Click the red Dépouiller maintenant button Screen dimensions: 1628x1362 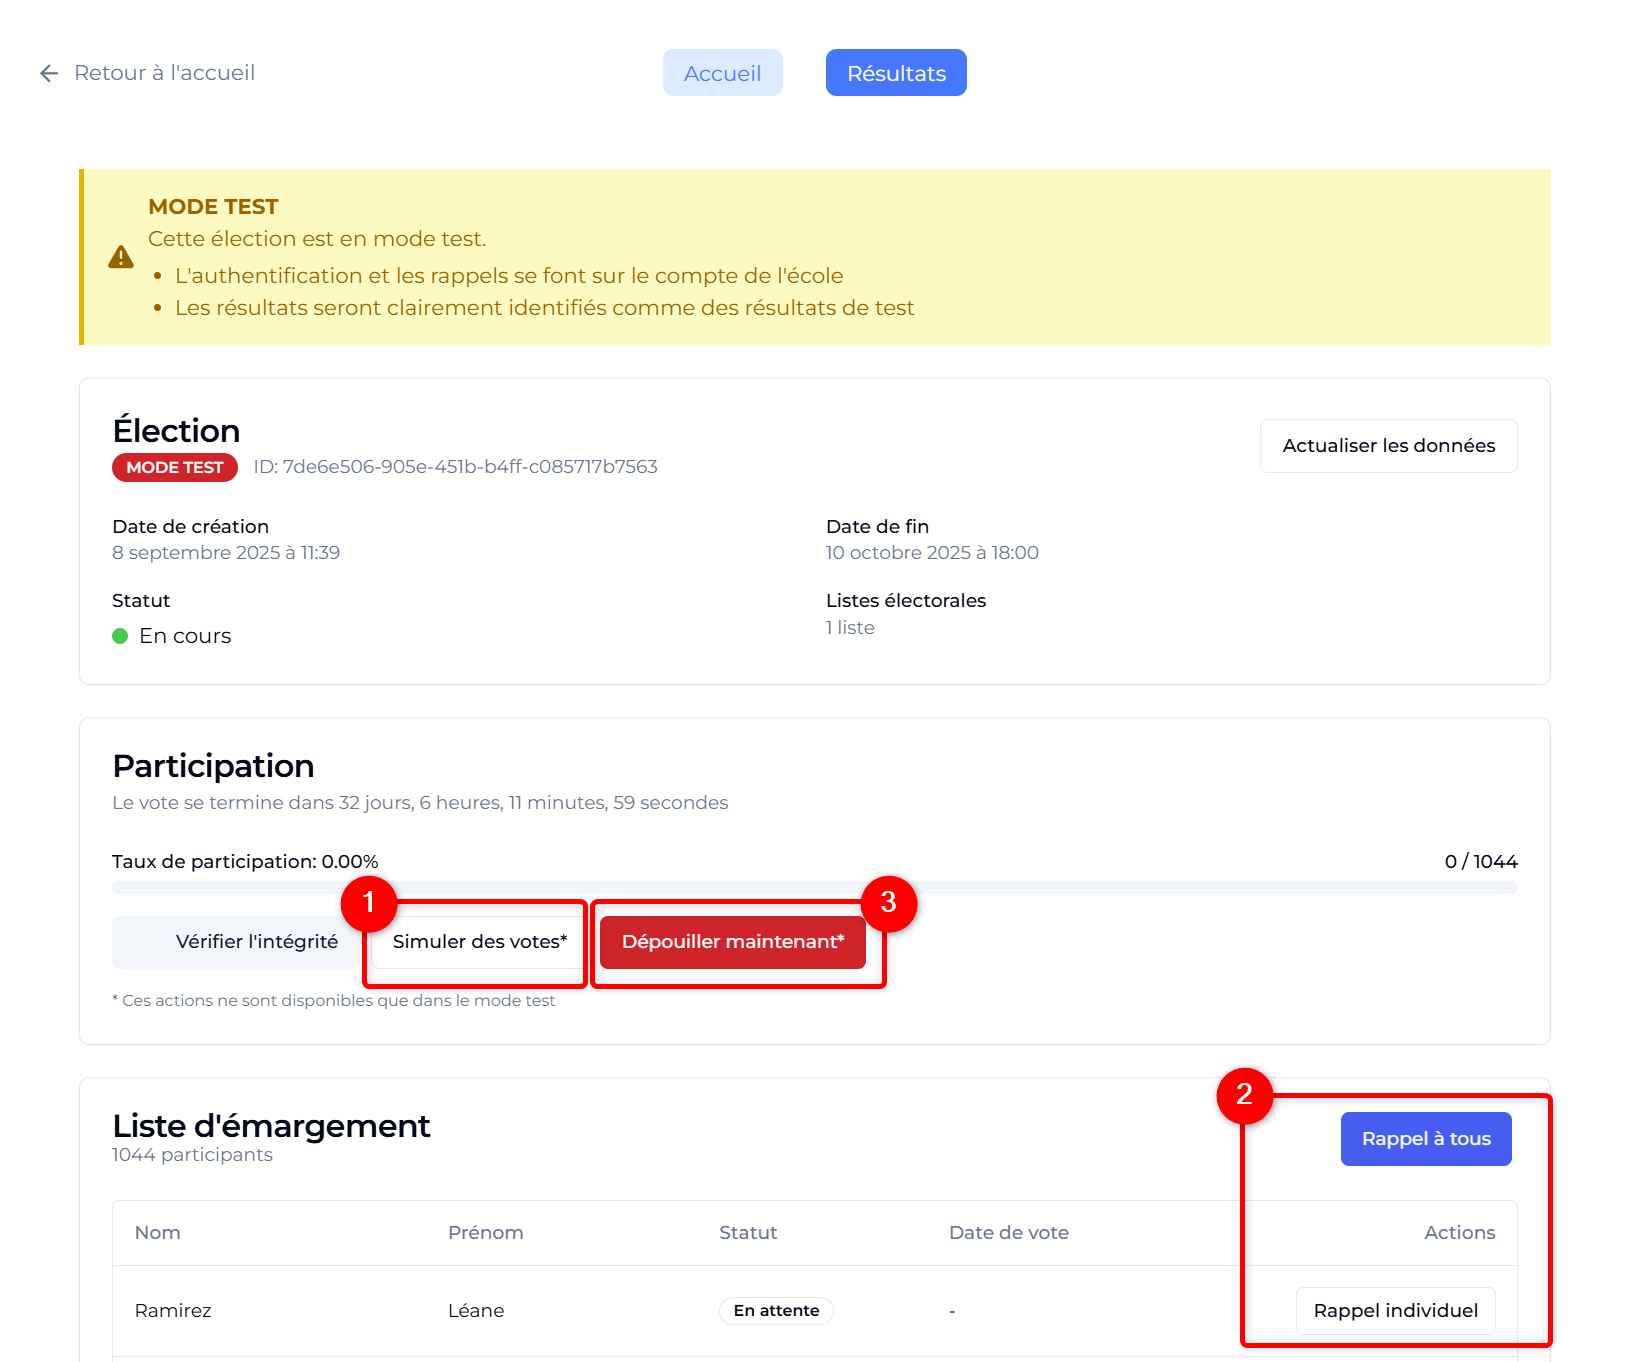[x=732, y=942]
